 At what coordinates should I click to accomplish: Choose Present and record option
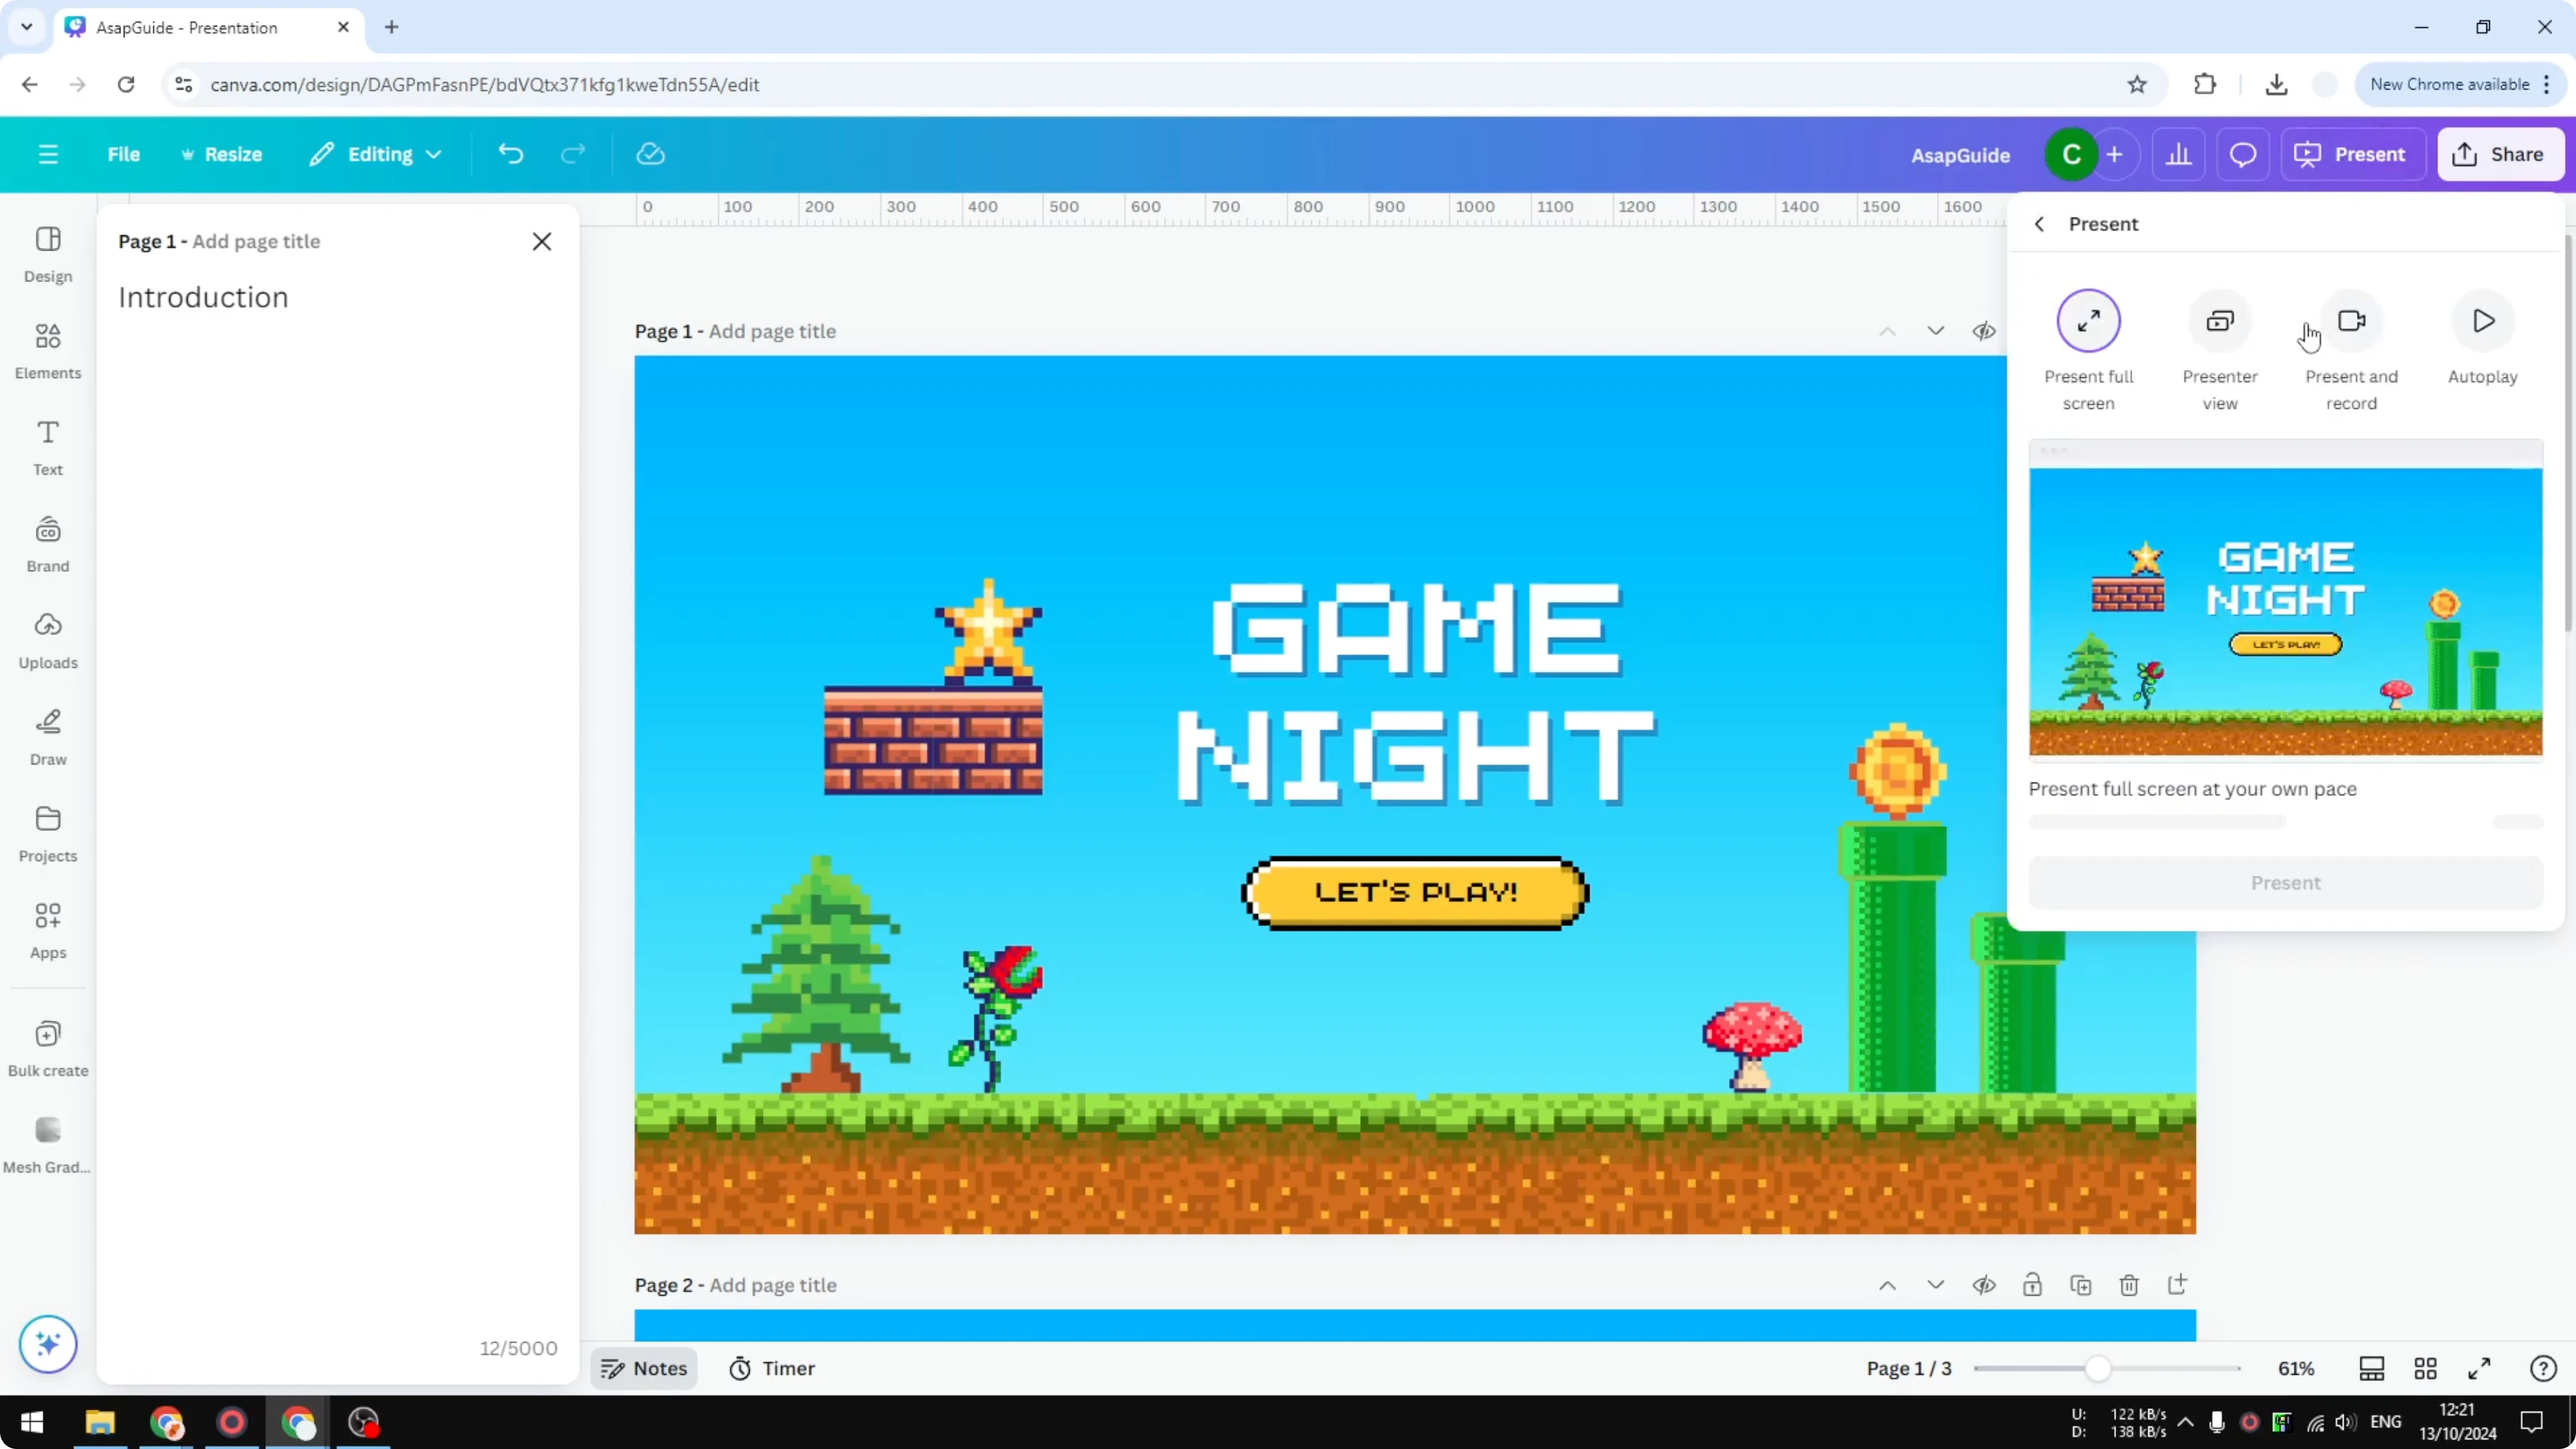2351,350
